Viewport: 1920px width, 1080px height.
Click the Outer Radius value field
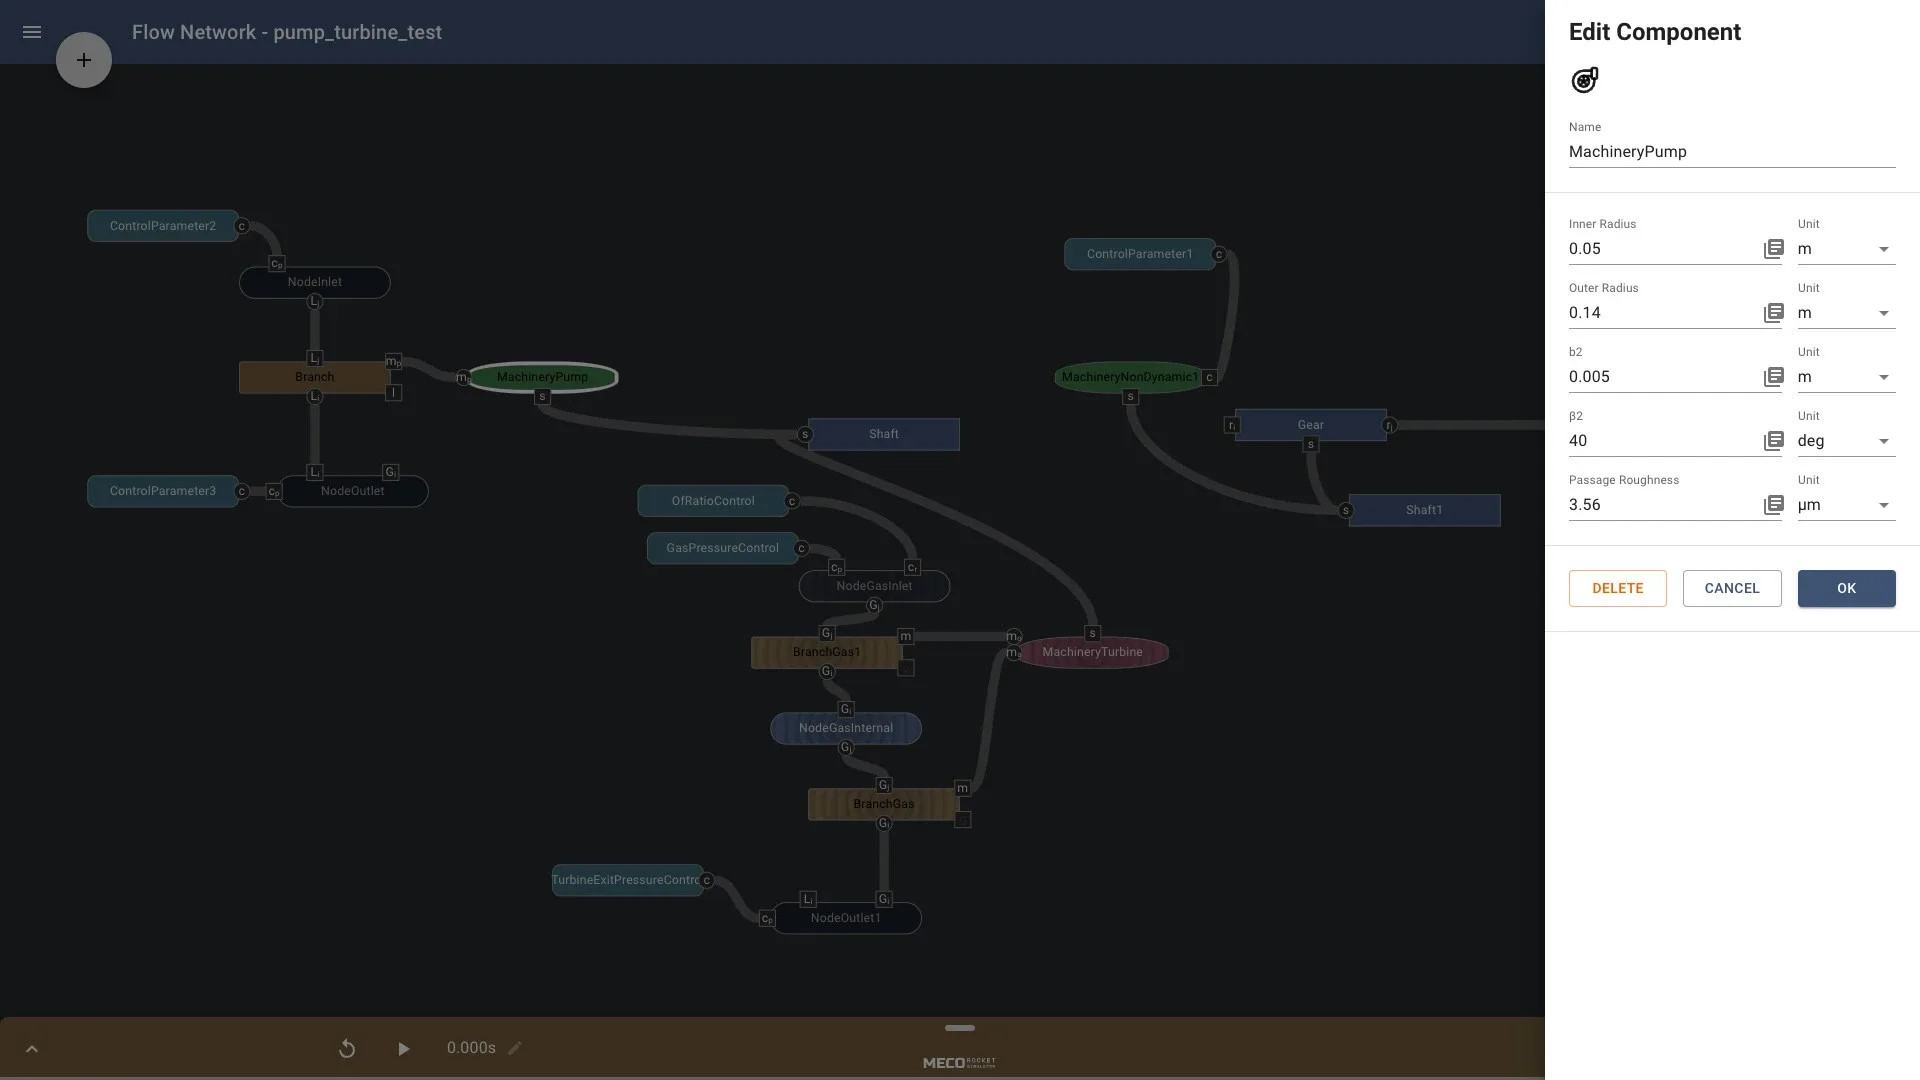click(1660, 313)
